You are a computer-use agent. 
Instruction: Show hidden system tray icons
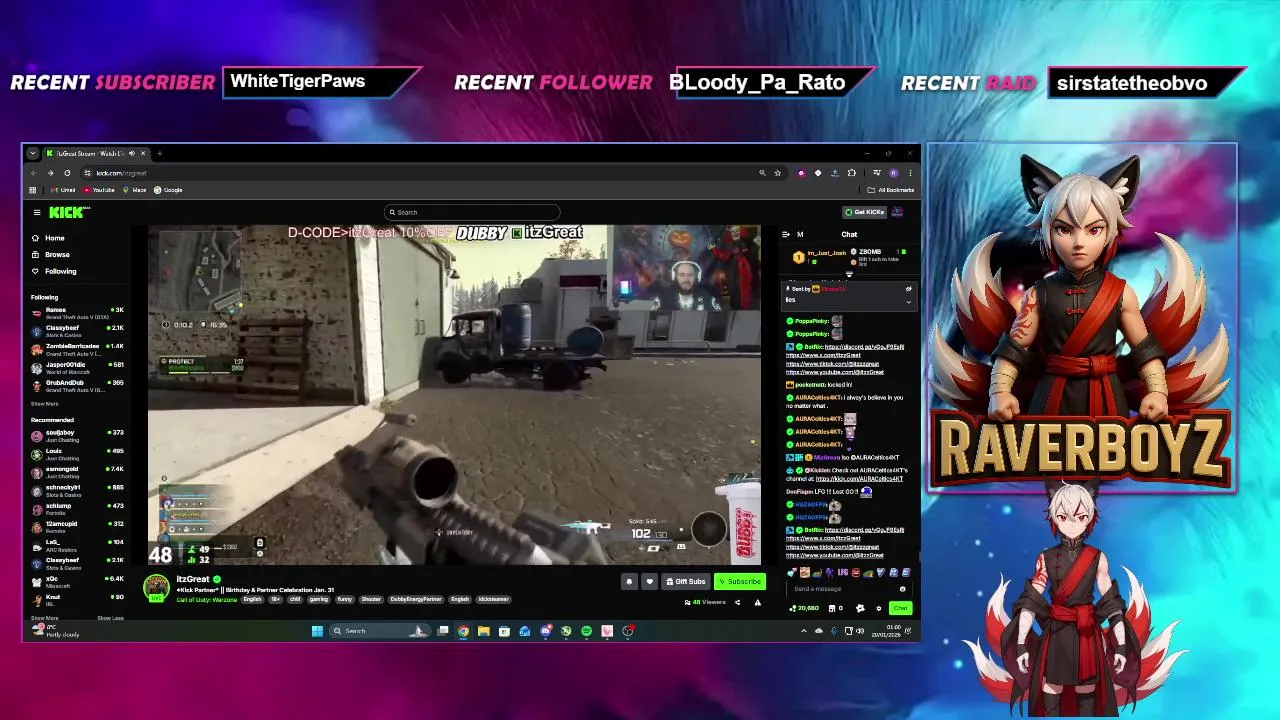[803, 631]
